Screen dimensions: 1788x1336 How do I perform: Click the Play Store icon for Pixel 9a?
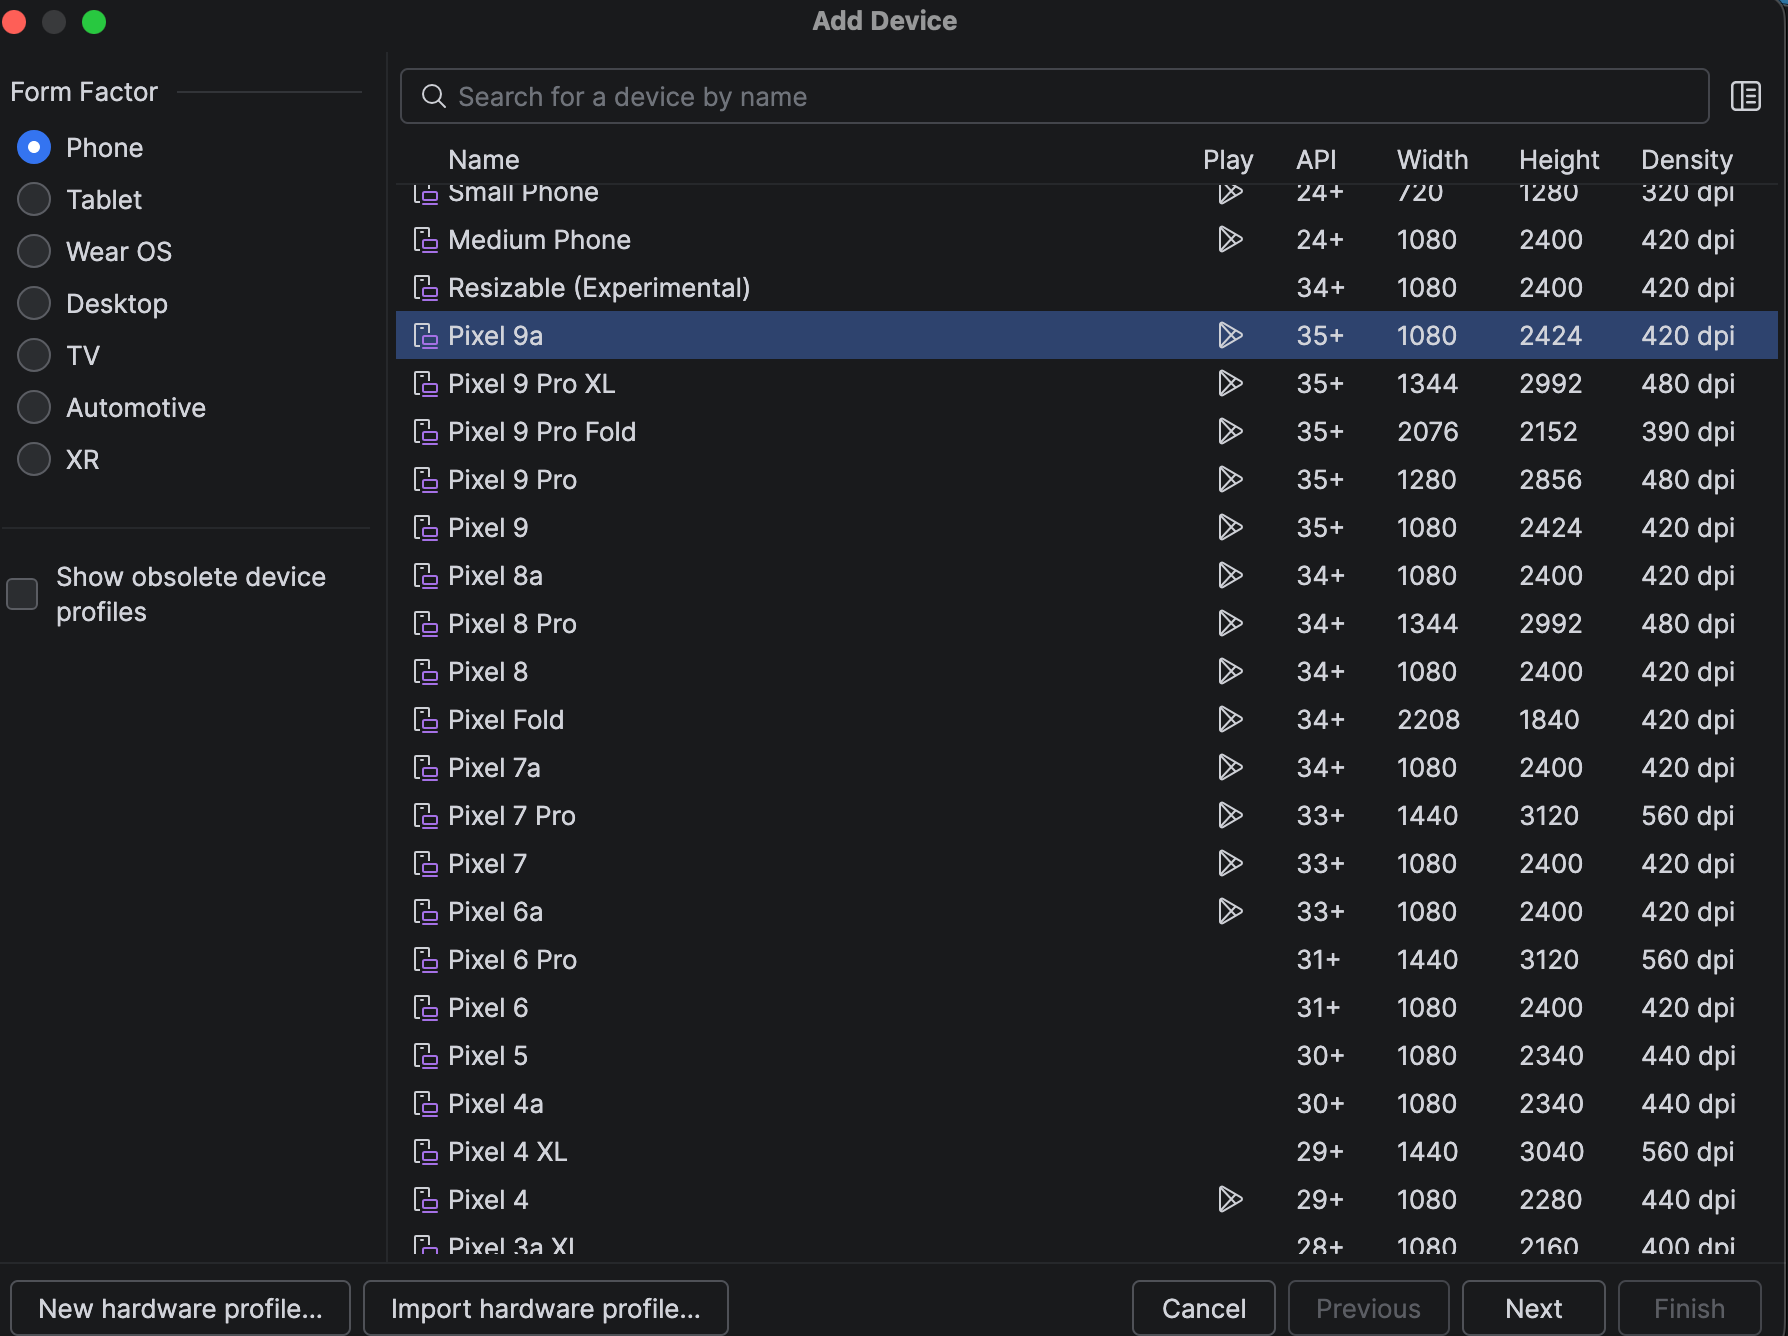[x=1230, y=336]
